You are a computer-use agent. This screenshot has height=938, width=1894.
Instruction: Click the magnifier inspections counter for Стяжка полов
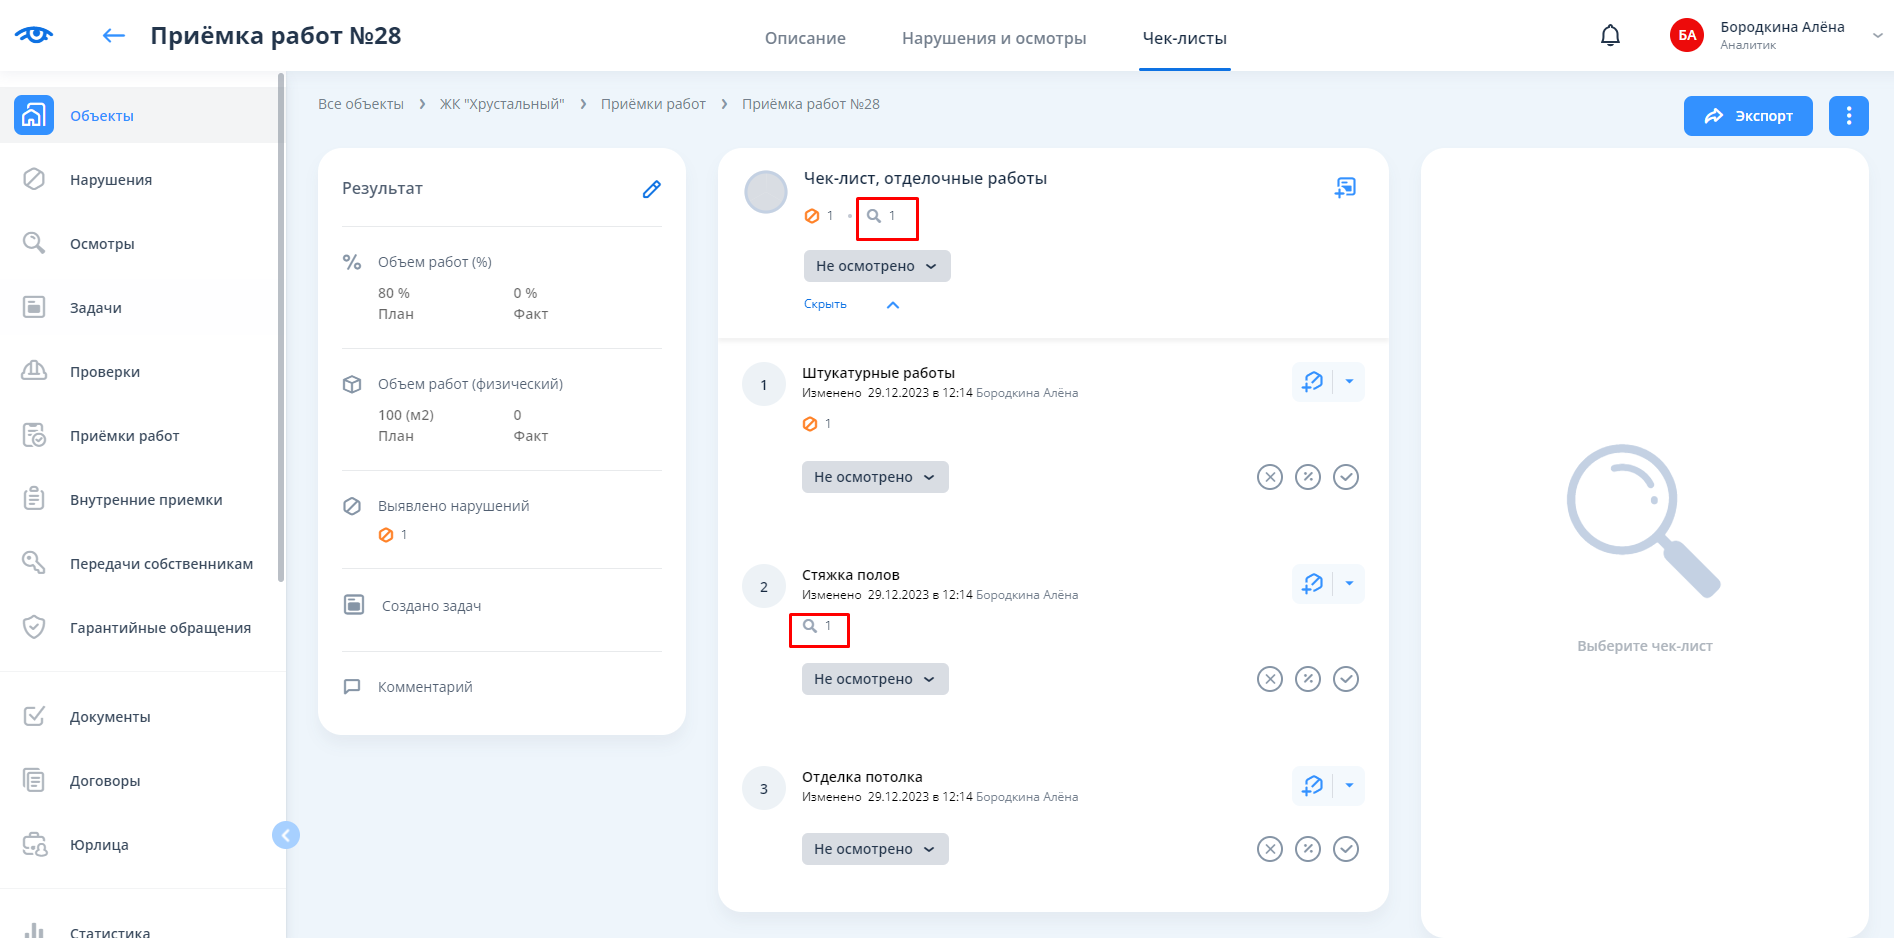[x=818, y=626]
